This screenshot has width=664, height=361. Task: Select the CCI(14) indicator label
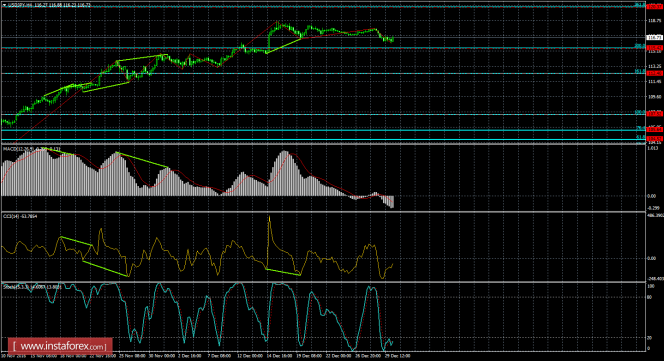point(11,216)
